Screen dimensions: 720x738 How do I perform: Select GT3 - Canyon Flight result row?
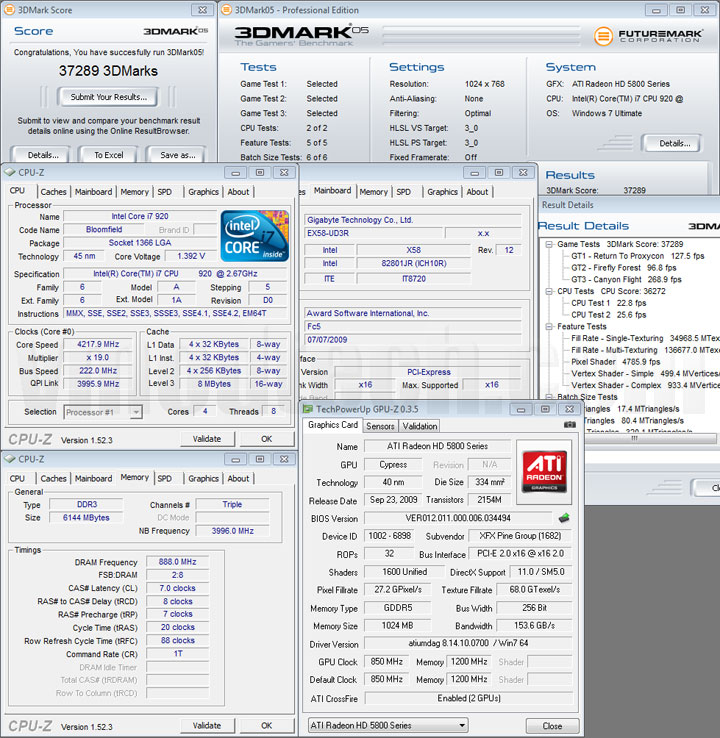pyautogui.click(x=626, y=280)
